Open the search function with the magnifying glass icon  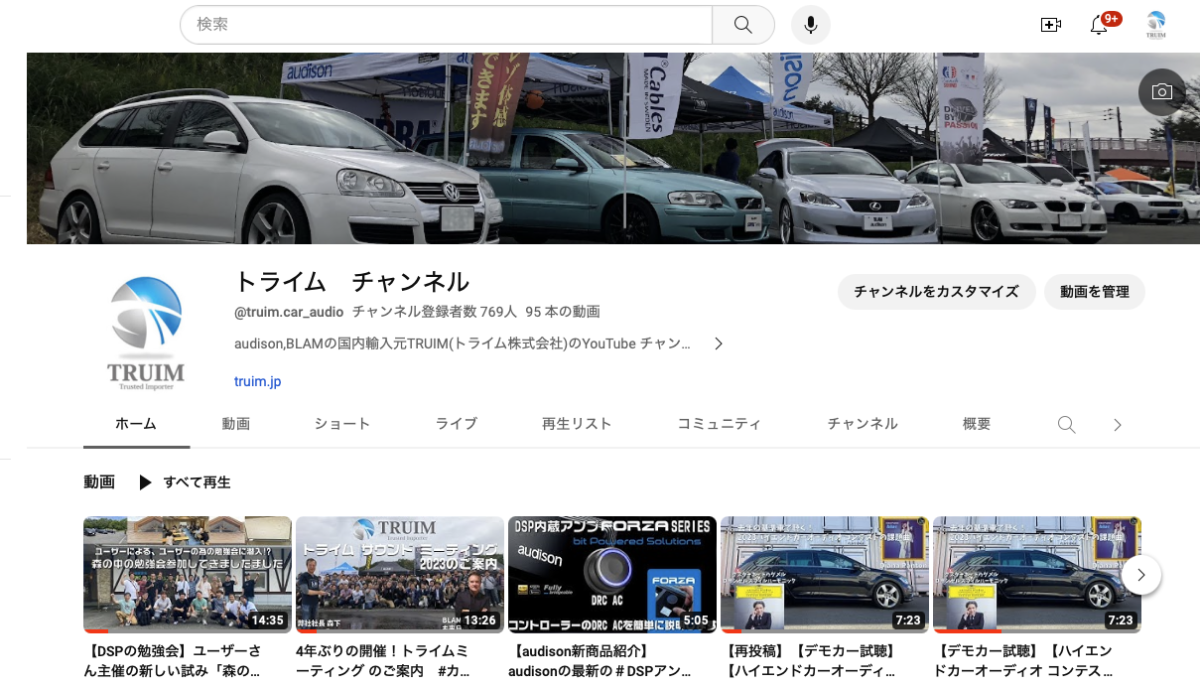742,24
